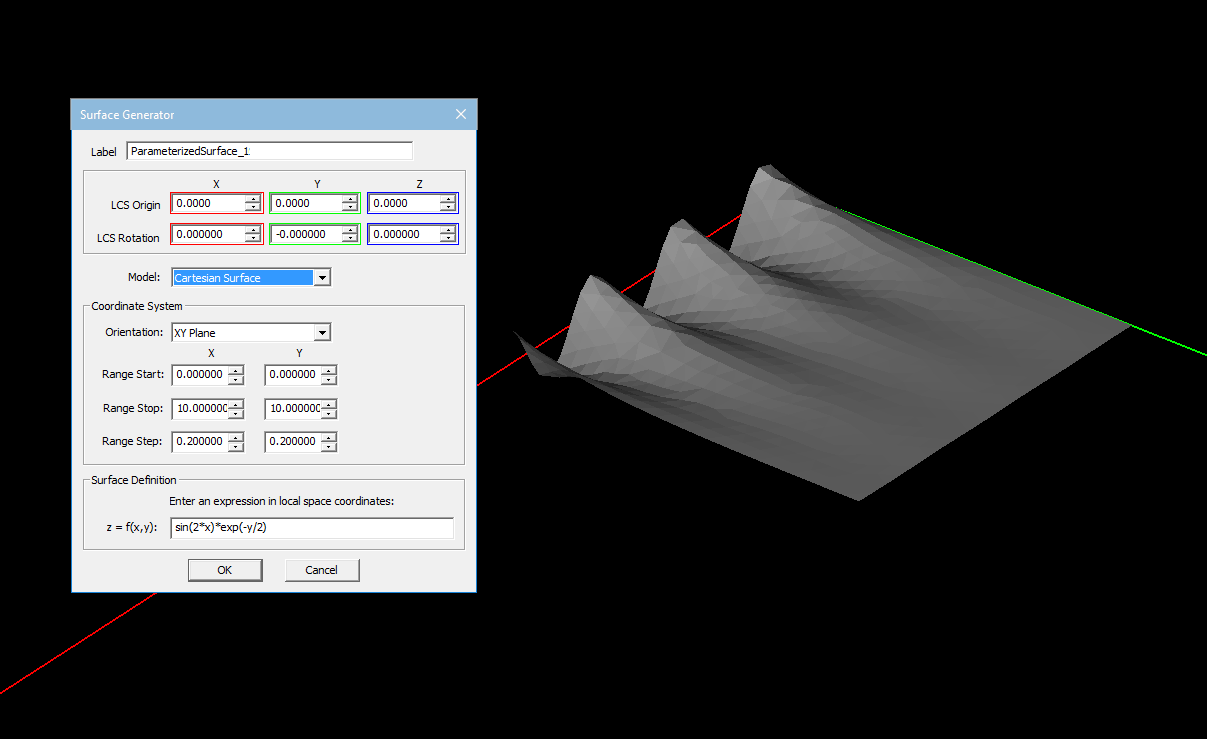Increase the Range Start X value
1207x739 pixels.
tap(236, 371)
